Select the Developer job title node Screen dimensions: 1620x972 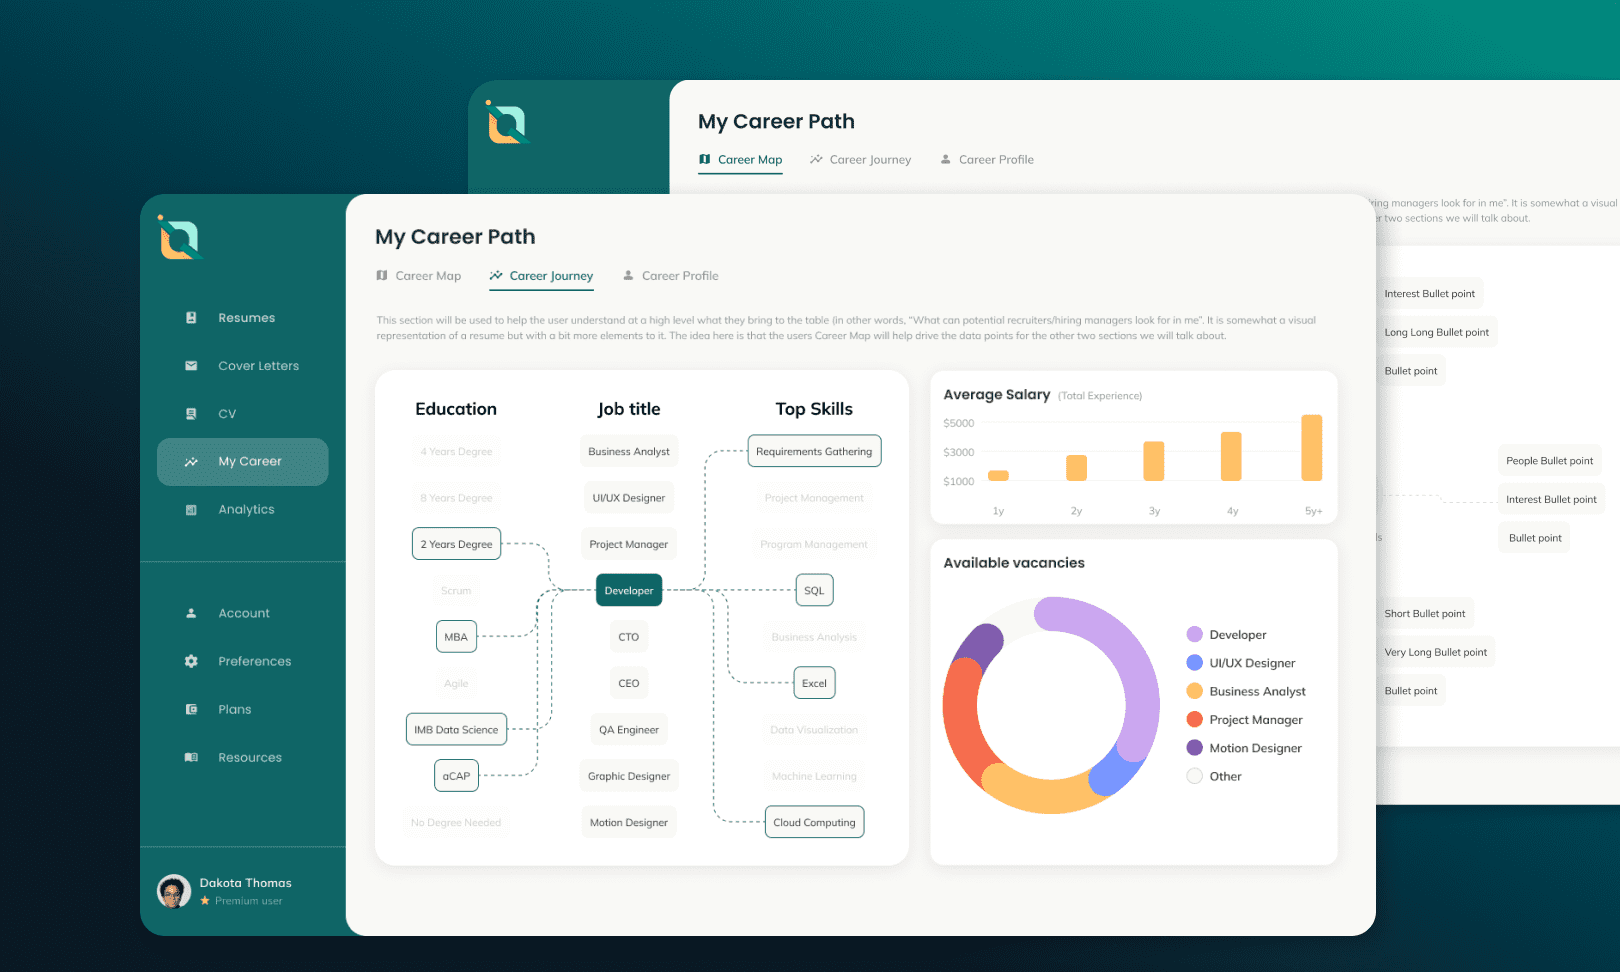(x=629, y=591)
